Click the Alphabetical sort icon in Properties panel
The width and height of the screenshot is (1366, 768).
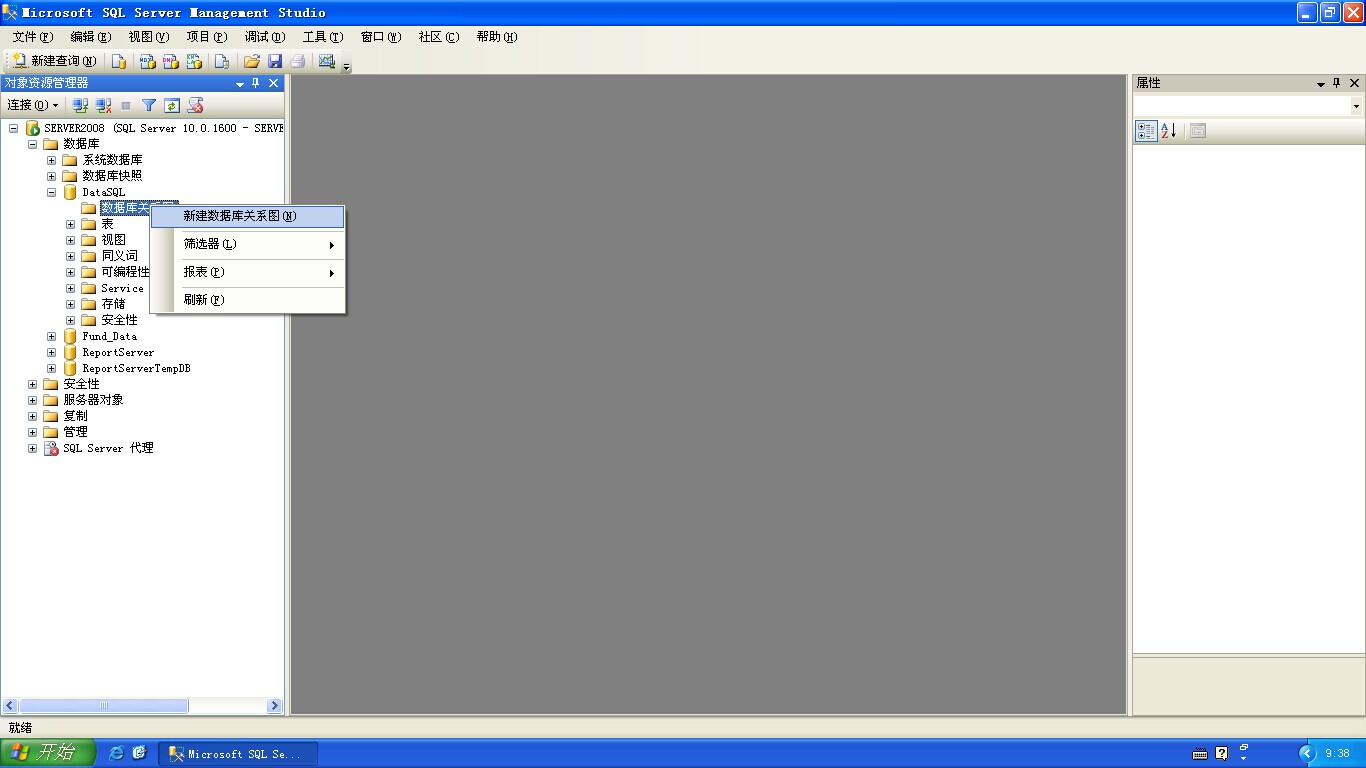click(x=1169, y=131)
